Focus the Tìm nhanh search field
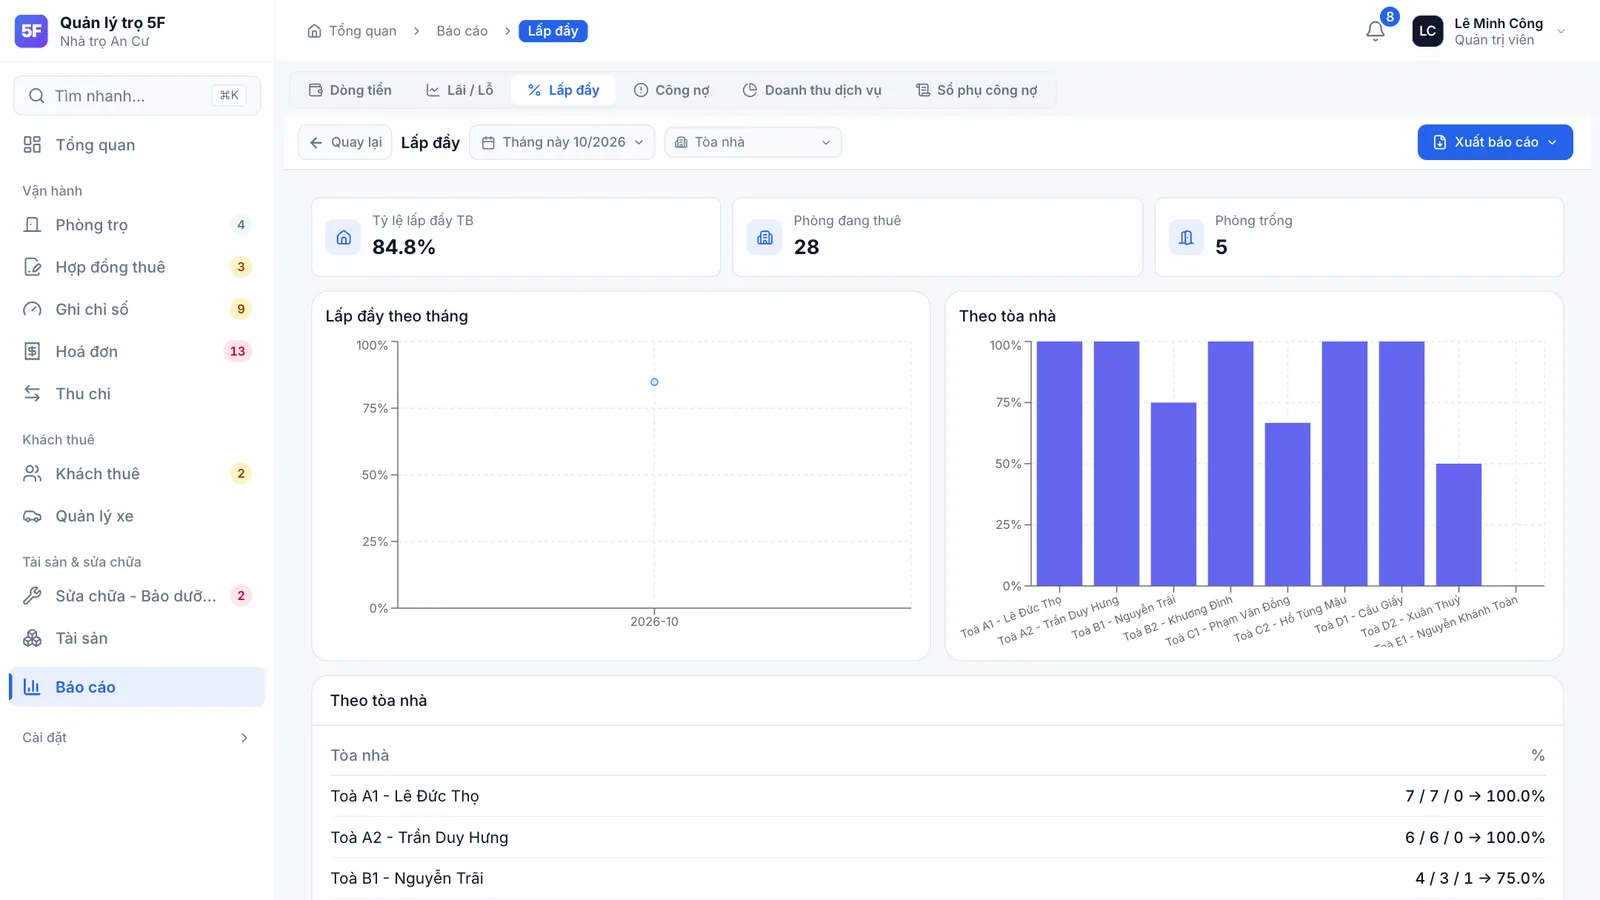The image size is (1600, 900). (x=137, y=96)
